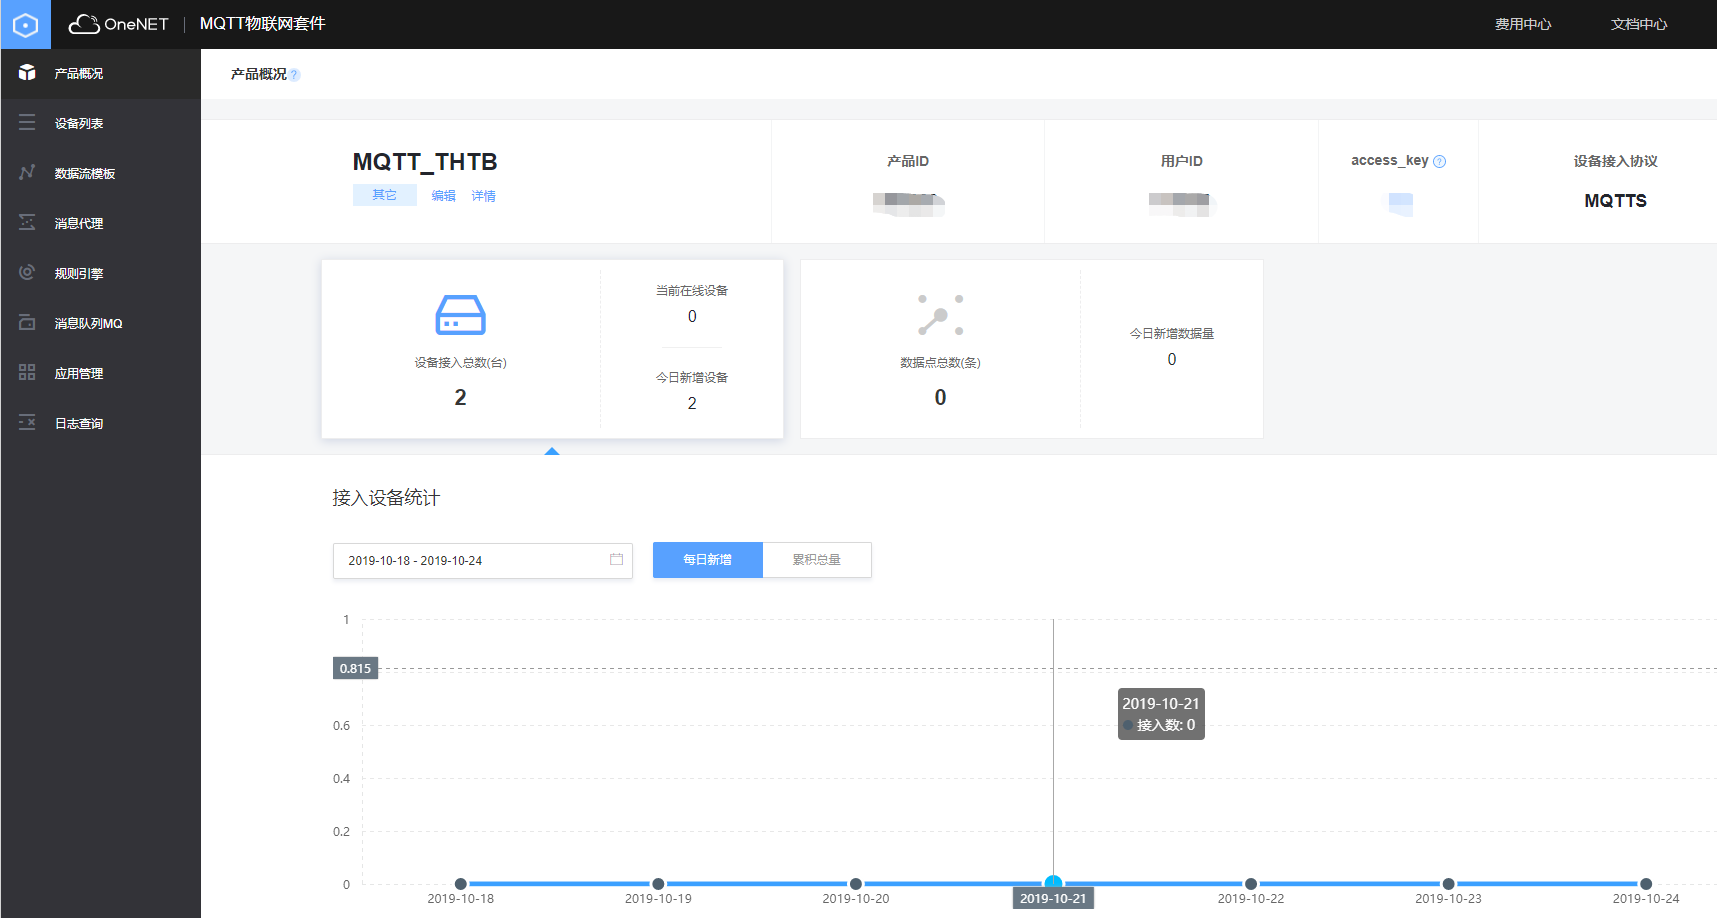Click the data points icon above 数据点总数
This screenshot has height=918, width=1717.
click(x=940, y=315)
